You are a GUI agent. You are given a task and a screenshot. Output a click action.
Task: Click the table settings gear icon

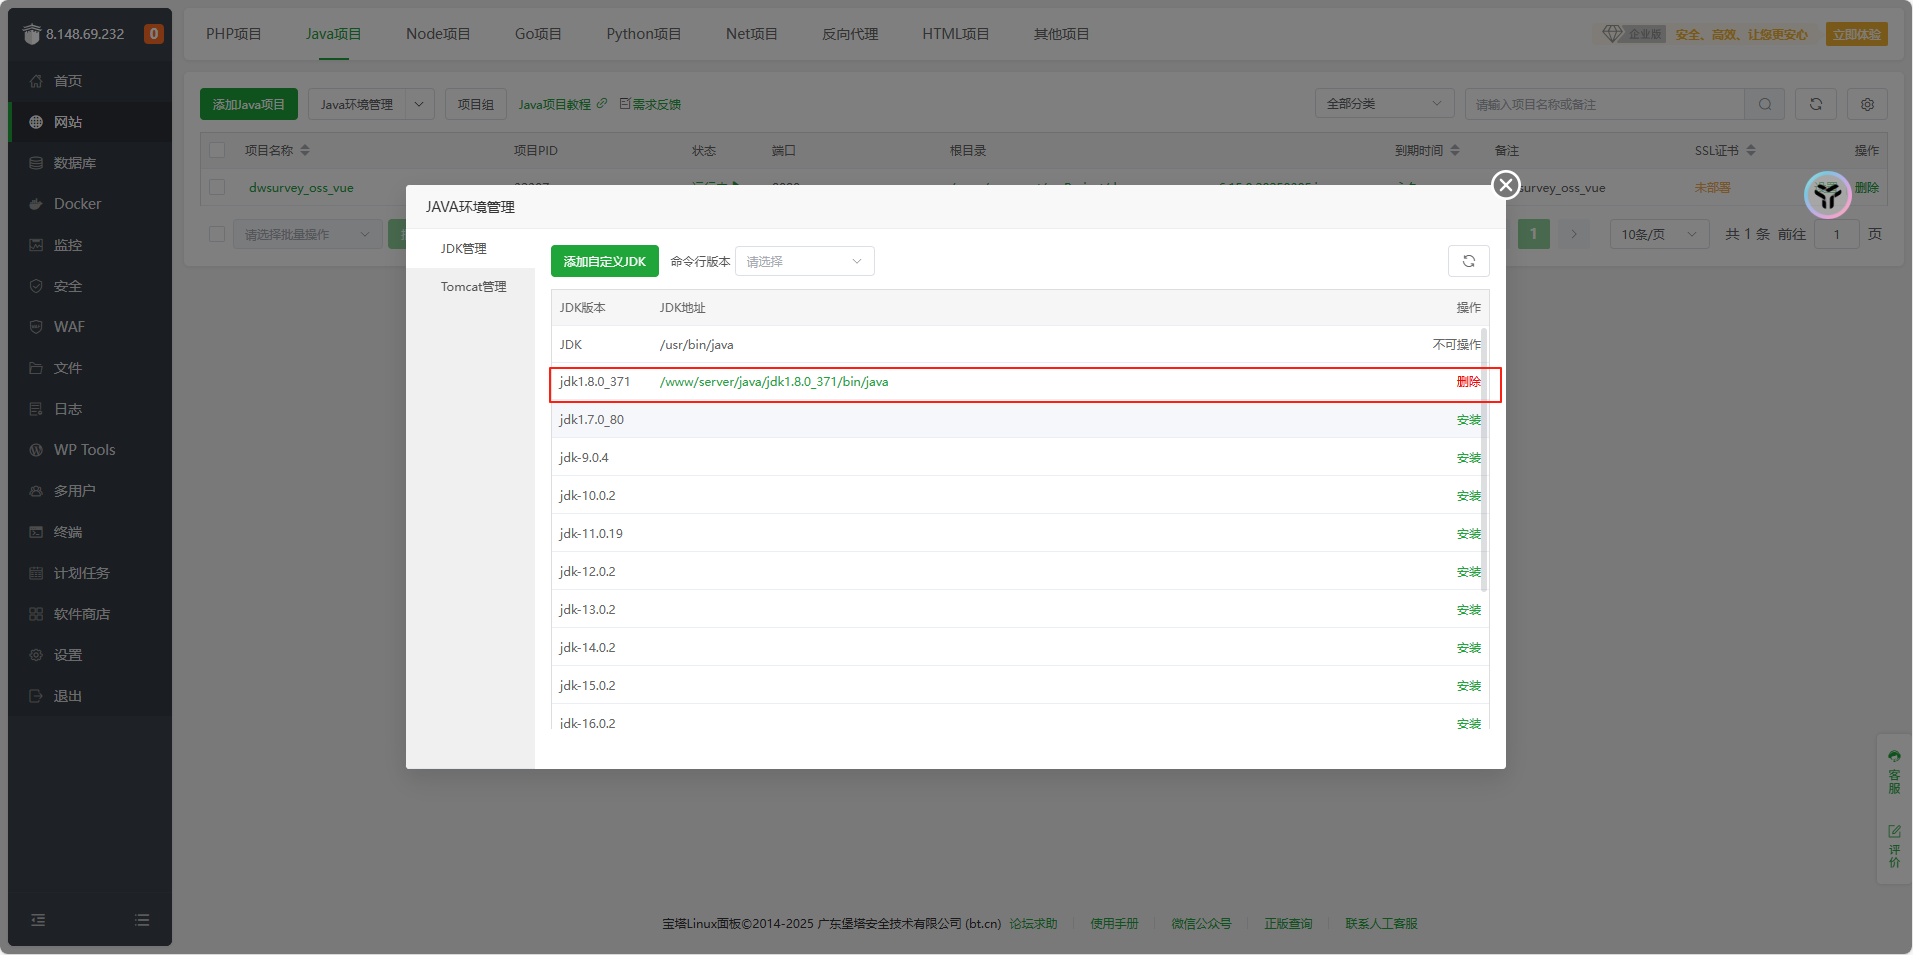click(x=1866, y=104)
